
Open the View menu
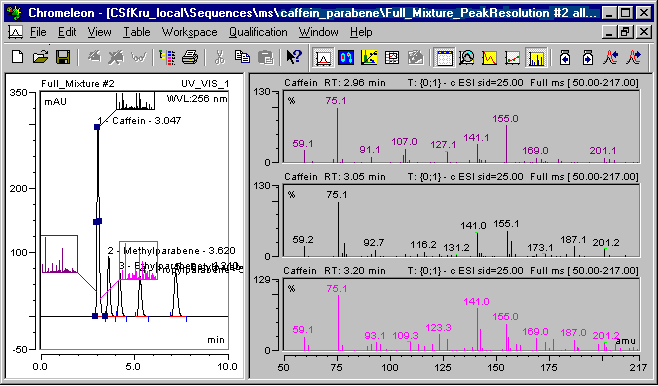[x=99, y=32]
